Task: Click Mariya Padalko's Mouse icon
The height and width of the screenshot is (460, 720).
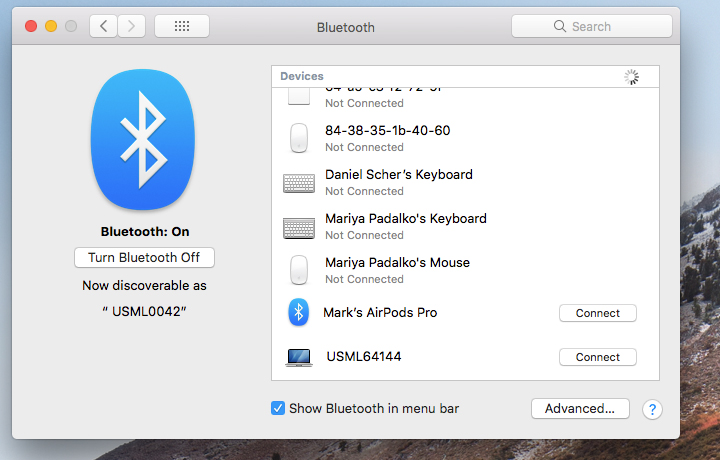Action: (299, 270)
